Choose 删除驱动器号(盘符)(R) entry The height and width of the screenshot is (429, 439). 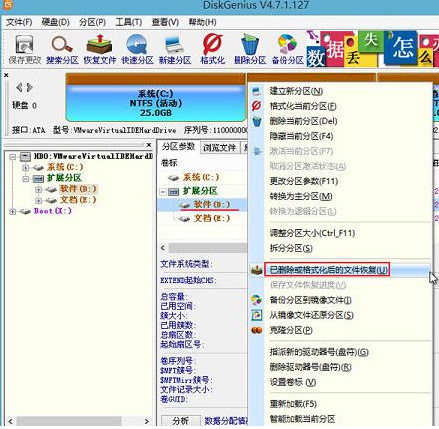(x=311, y=367)
